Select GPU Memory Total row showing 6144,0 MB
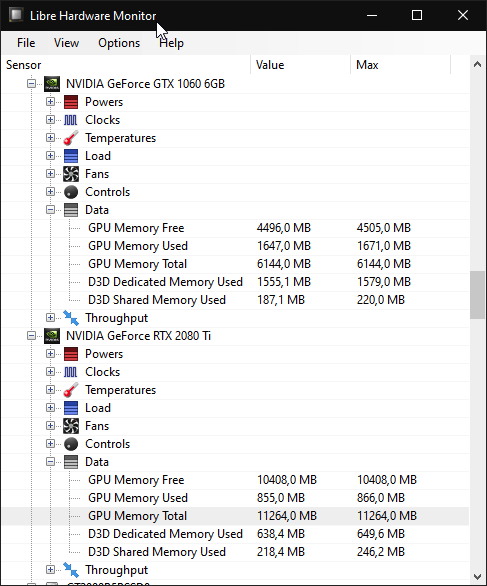 pyautogui.click(x=235, y=264)
